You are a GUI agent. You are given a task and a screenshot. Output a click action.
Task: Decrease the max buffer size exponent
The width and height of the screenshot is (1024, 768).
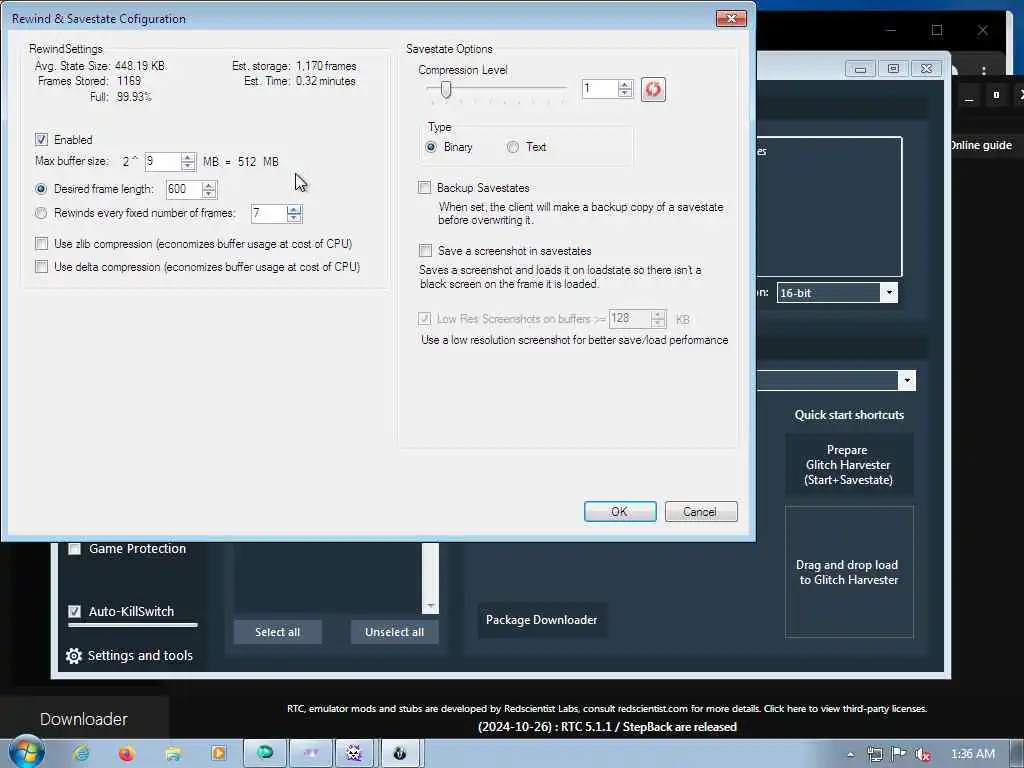(188, 166)
